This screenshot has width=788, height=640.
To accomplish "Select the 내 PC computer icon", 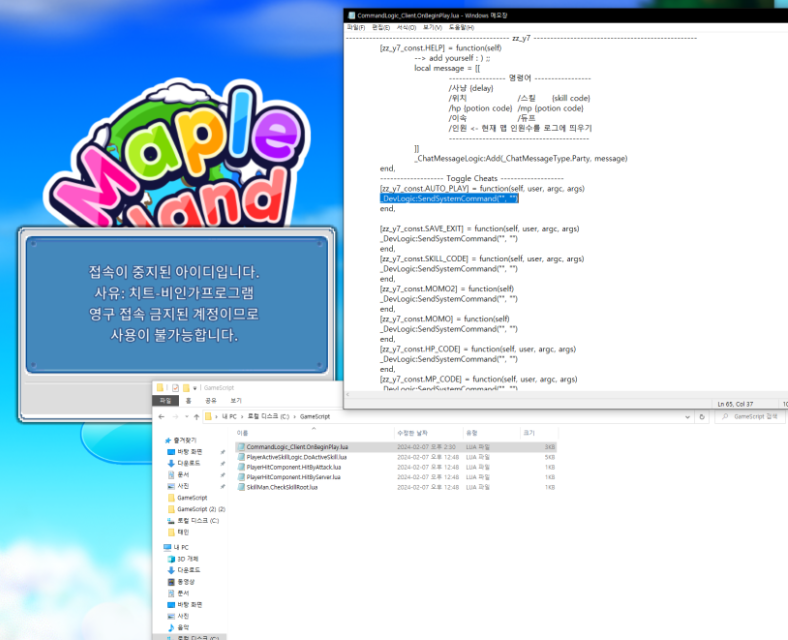I will point(167,548).
